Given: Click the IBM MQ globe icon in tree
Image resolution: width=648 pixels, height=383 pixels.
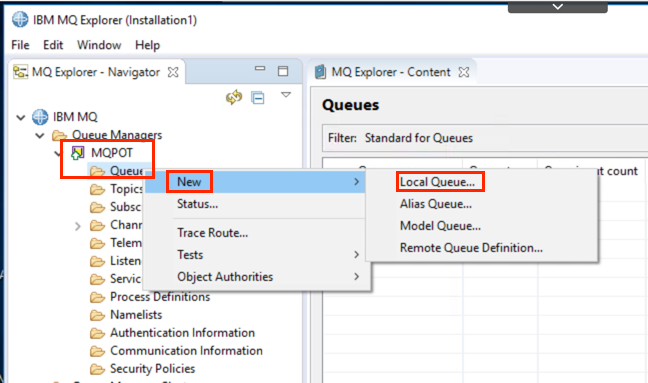Looking at the screenshot, I should [x=40, y=117].
